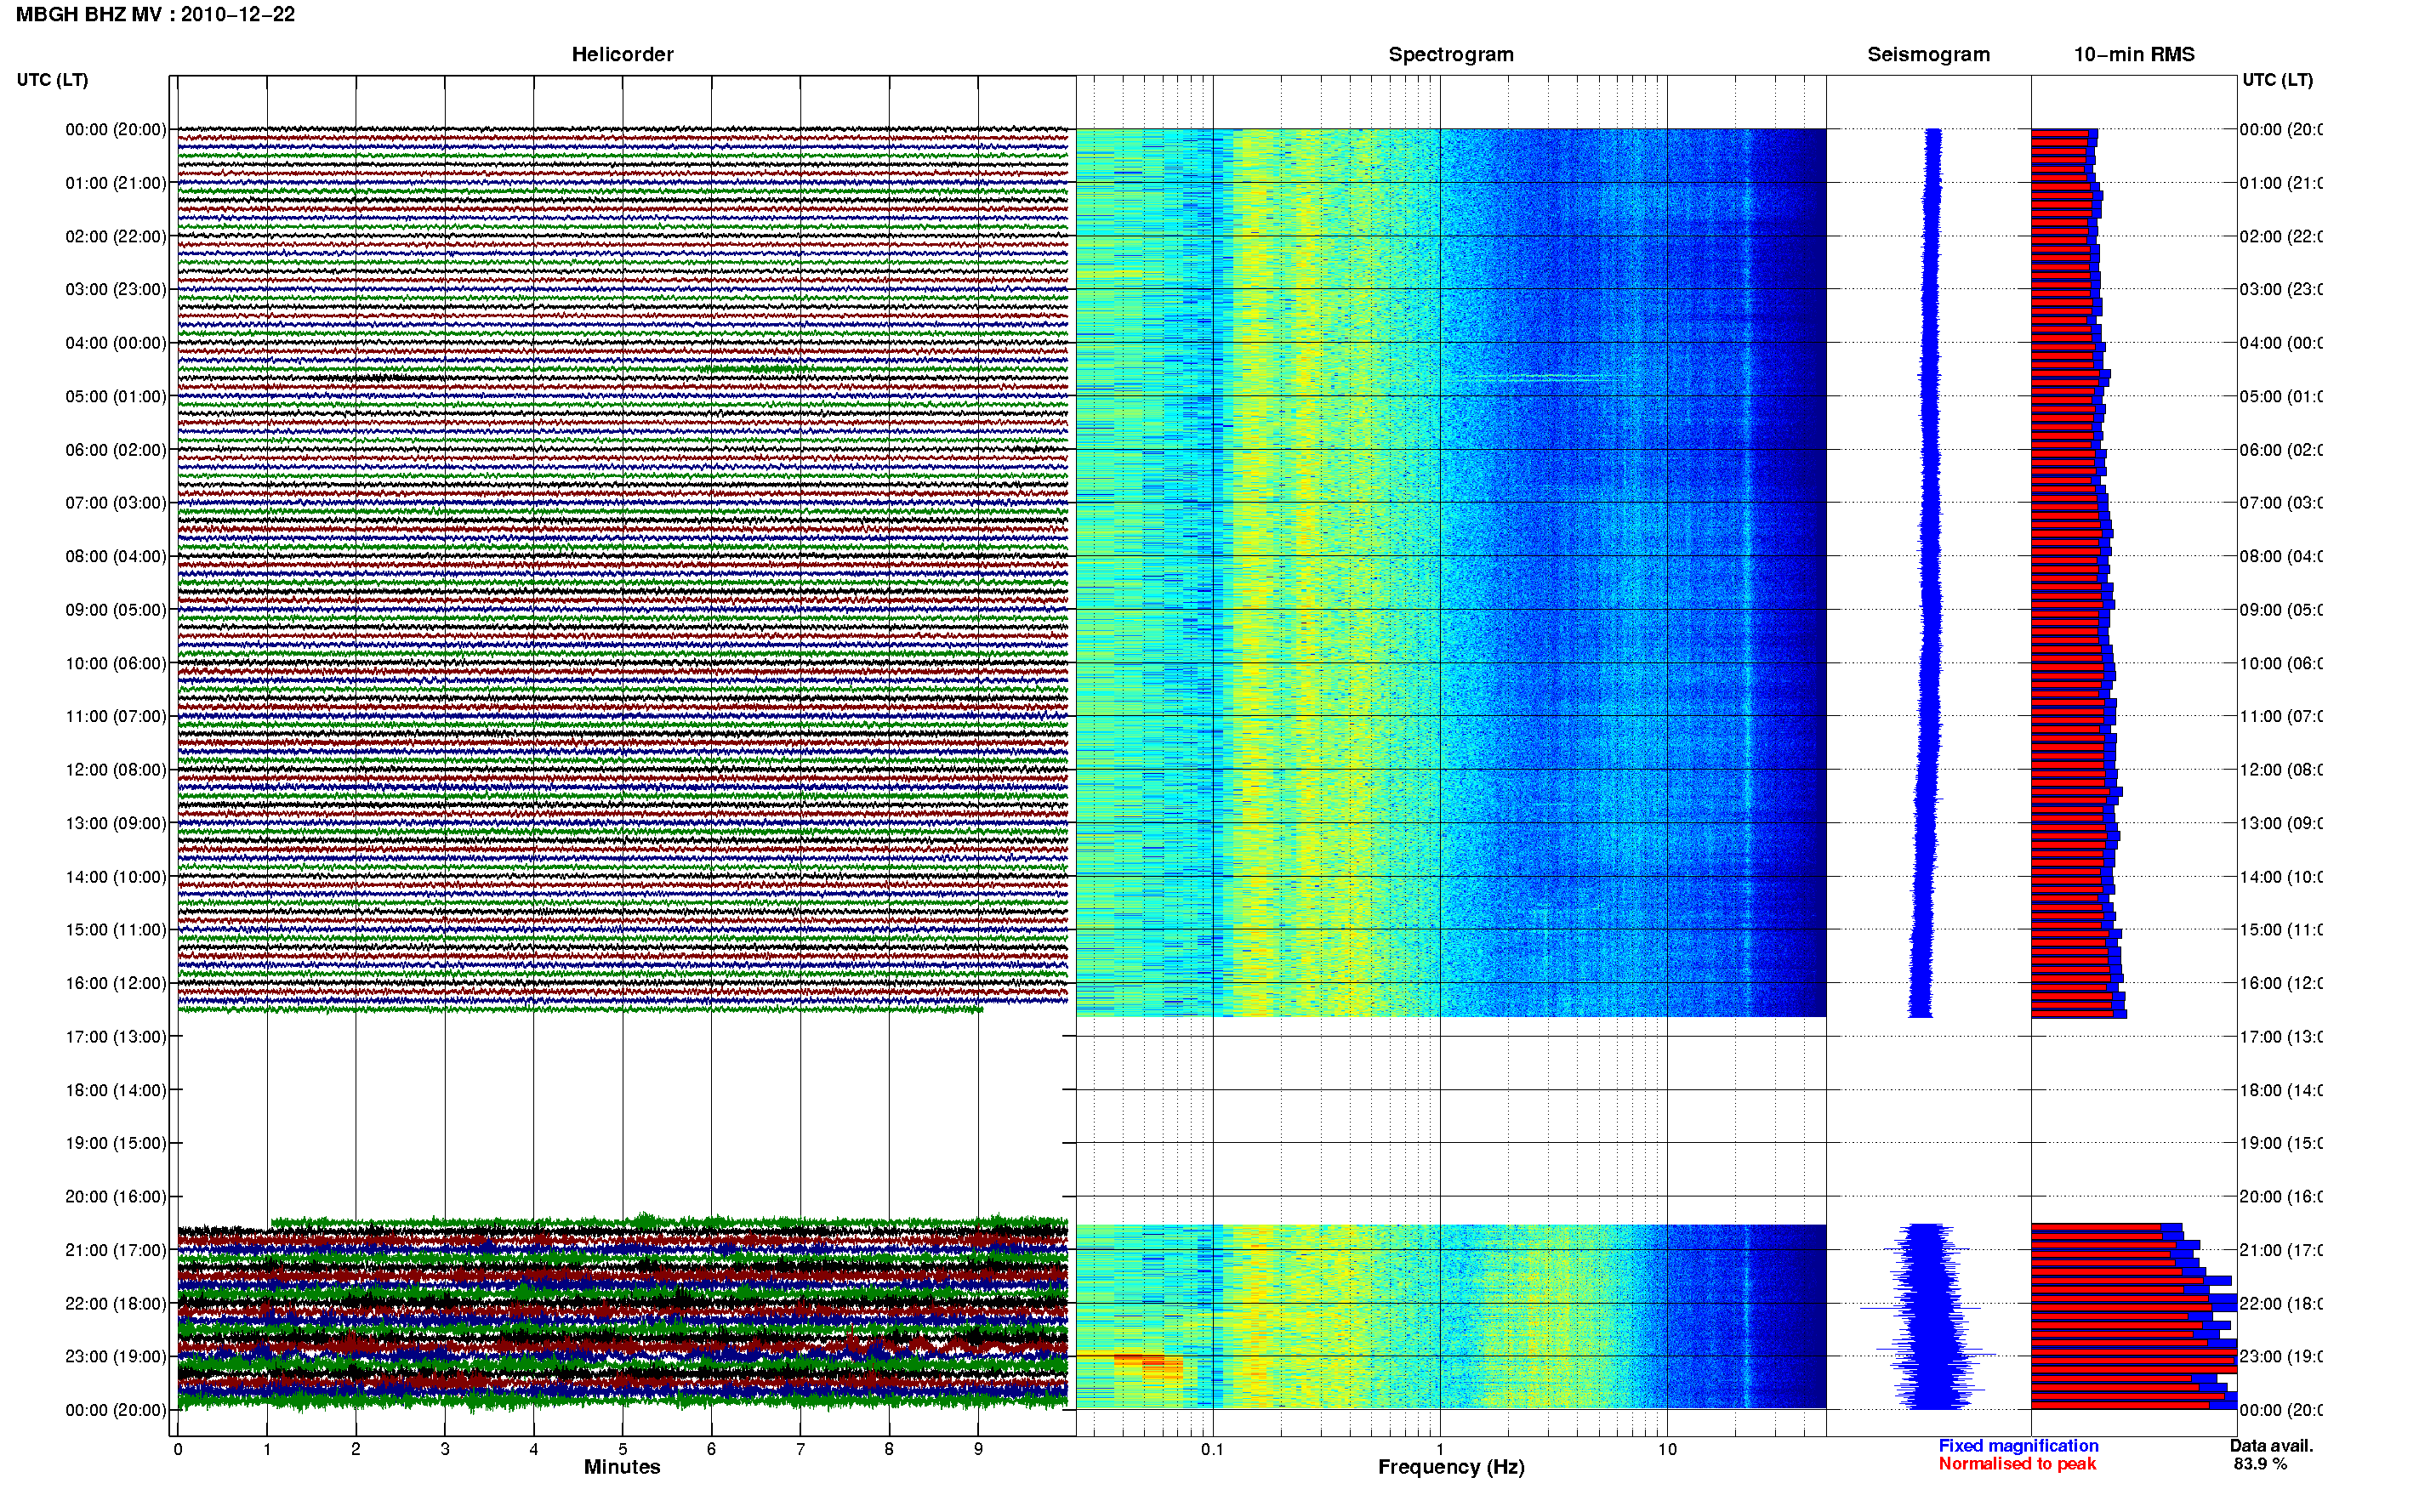Click left time label '03:00 (23:00)'
Screen dimensions: 2419x1512
116,289
